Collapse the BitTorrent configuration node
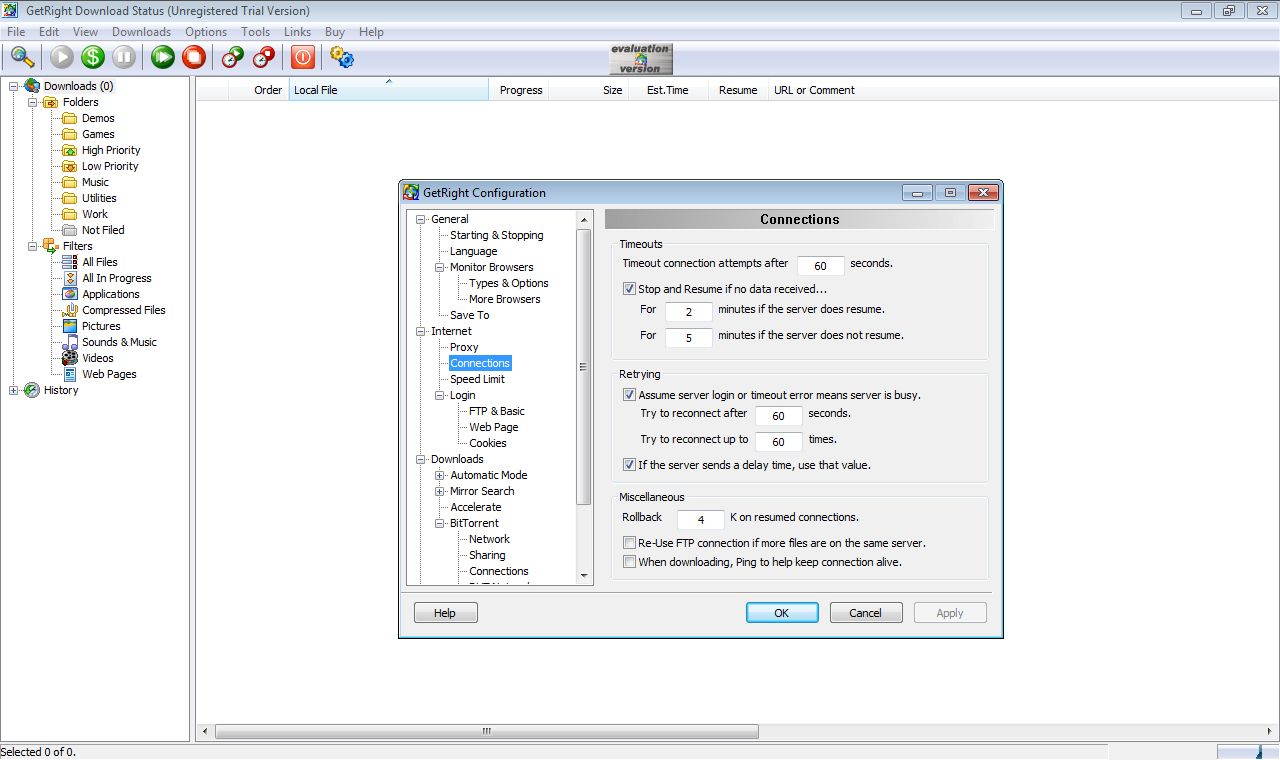The width and height of the screenshot is (1280, 760). (440, 523)
